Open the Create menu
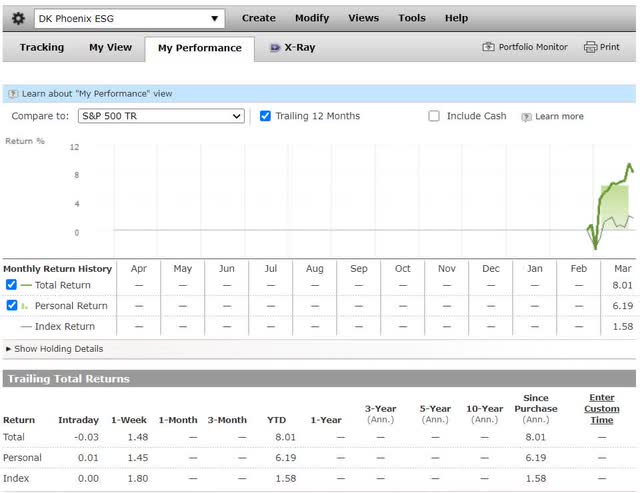Viewport: 640px width, 493px height. [259, 18]
